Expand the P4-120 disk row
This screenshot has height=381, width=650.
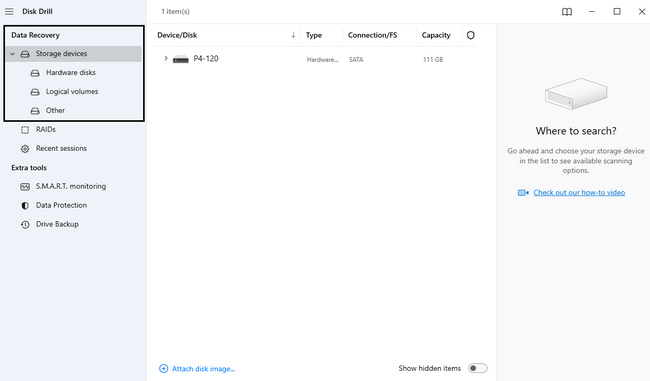pos(166,58)
